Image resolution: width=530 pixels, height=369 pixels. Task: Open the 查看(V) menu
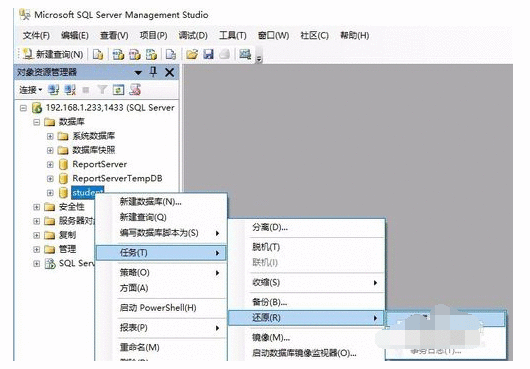[x=114, y=35]
